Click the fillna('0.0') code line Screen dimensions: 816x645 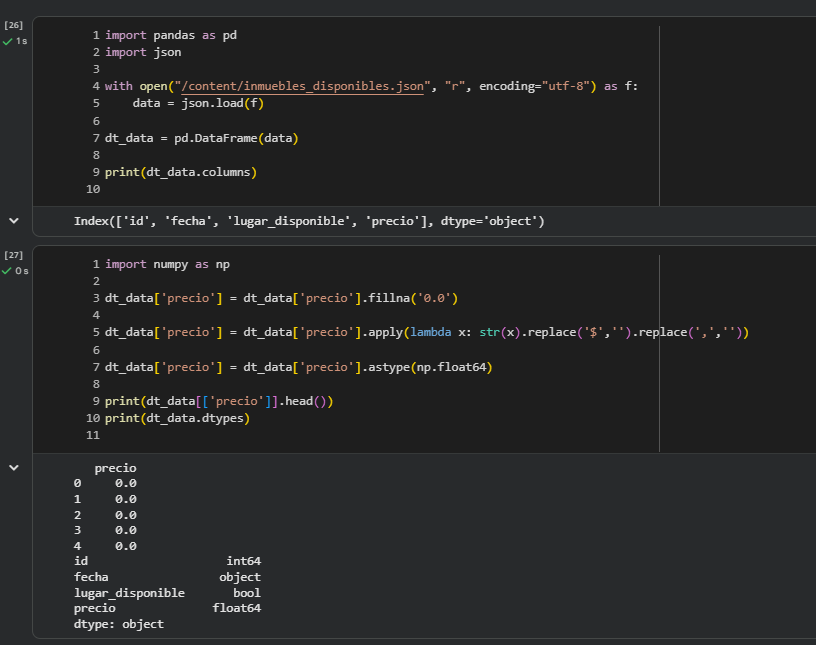coord(281,298)
